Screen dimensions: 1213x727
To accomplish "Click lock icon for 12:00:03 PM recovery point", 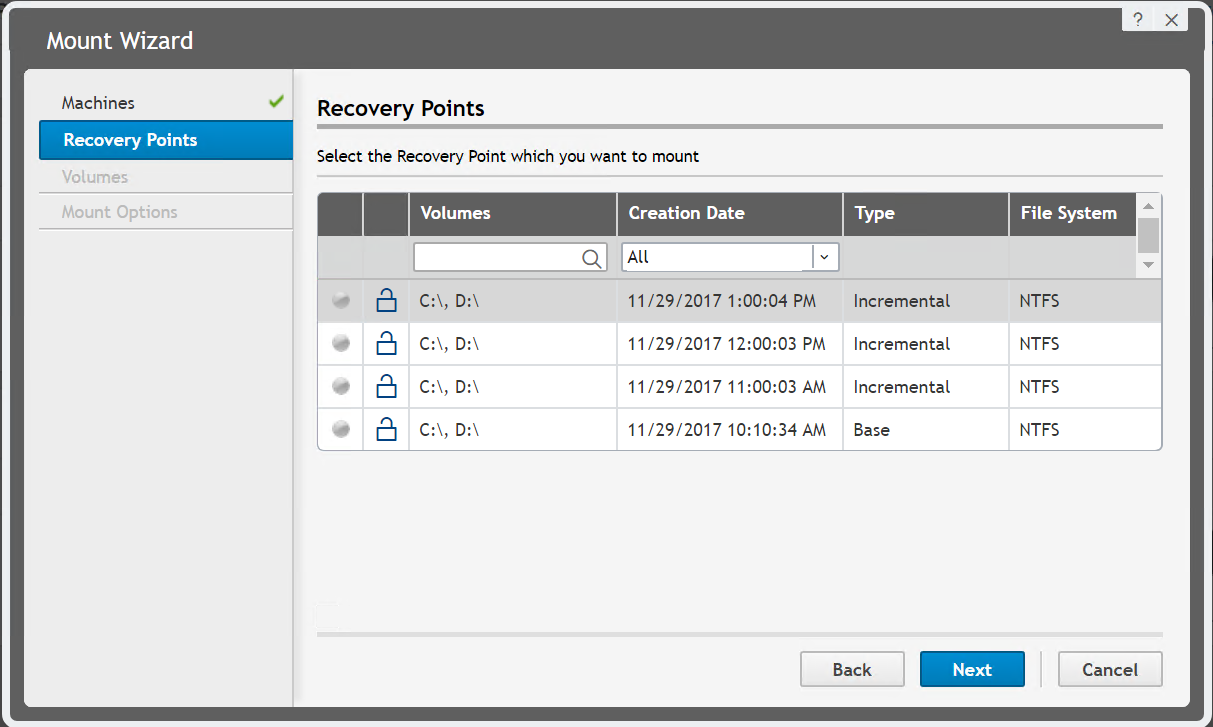I will 386,344.
